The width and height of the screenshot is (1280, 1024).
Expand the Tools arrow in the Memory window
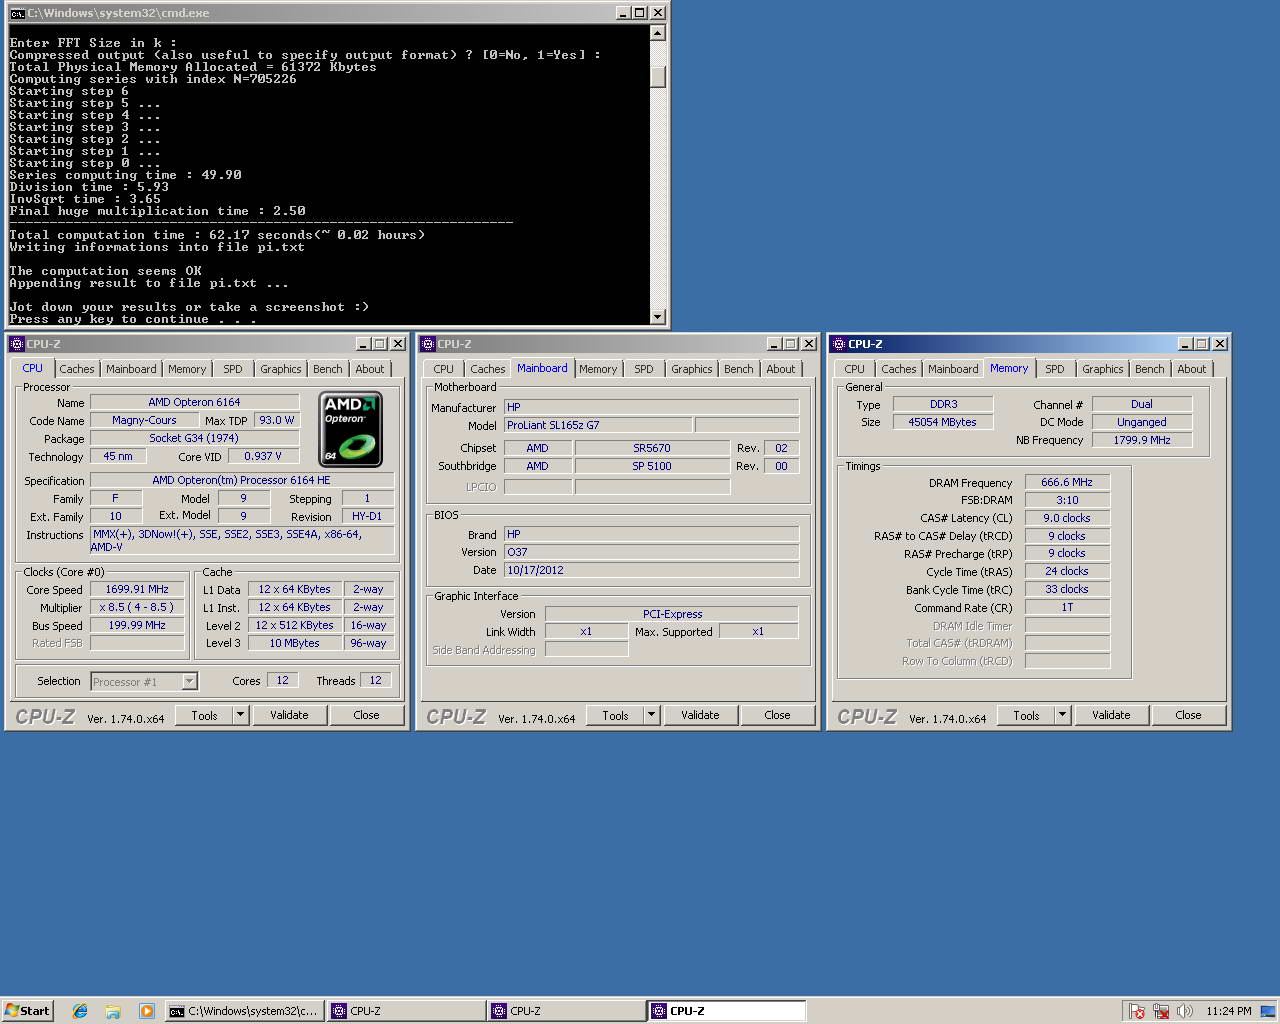coord(1062,715)
